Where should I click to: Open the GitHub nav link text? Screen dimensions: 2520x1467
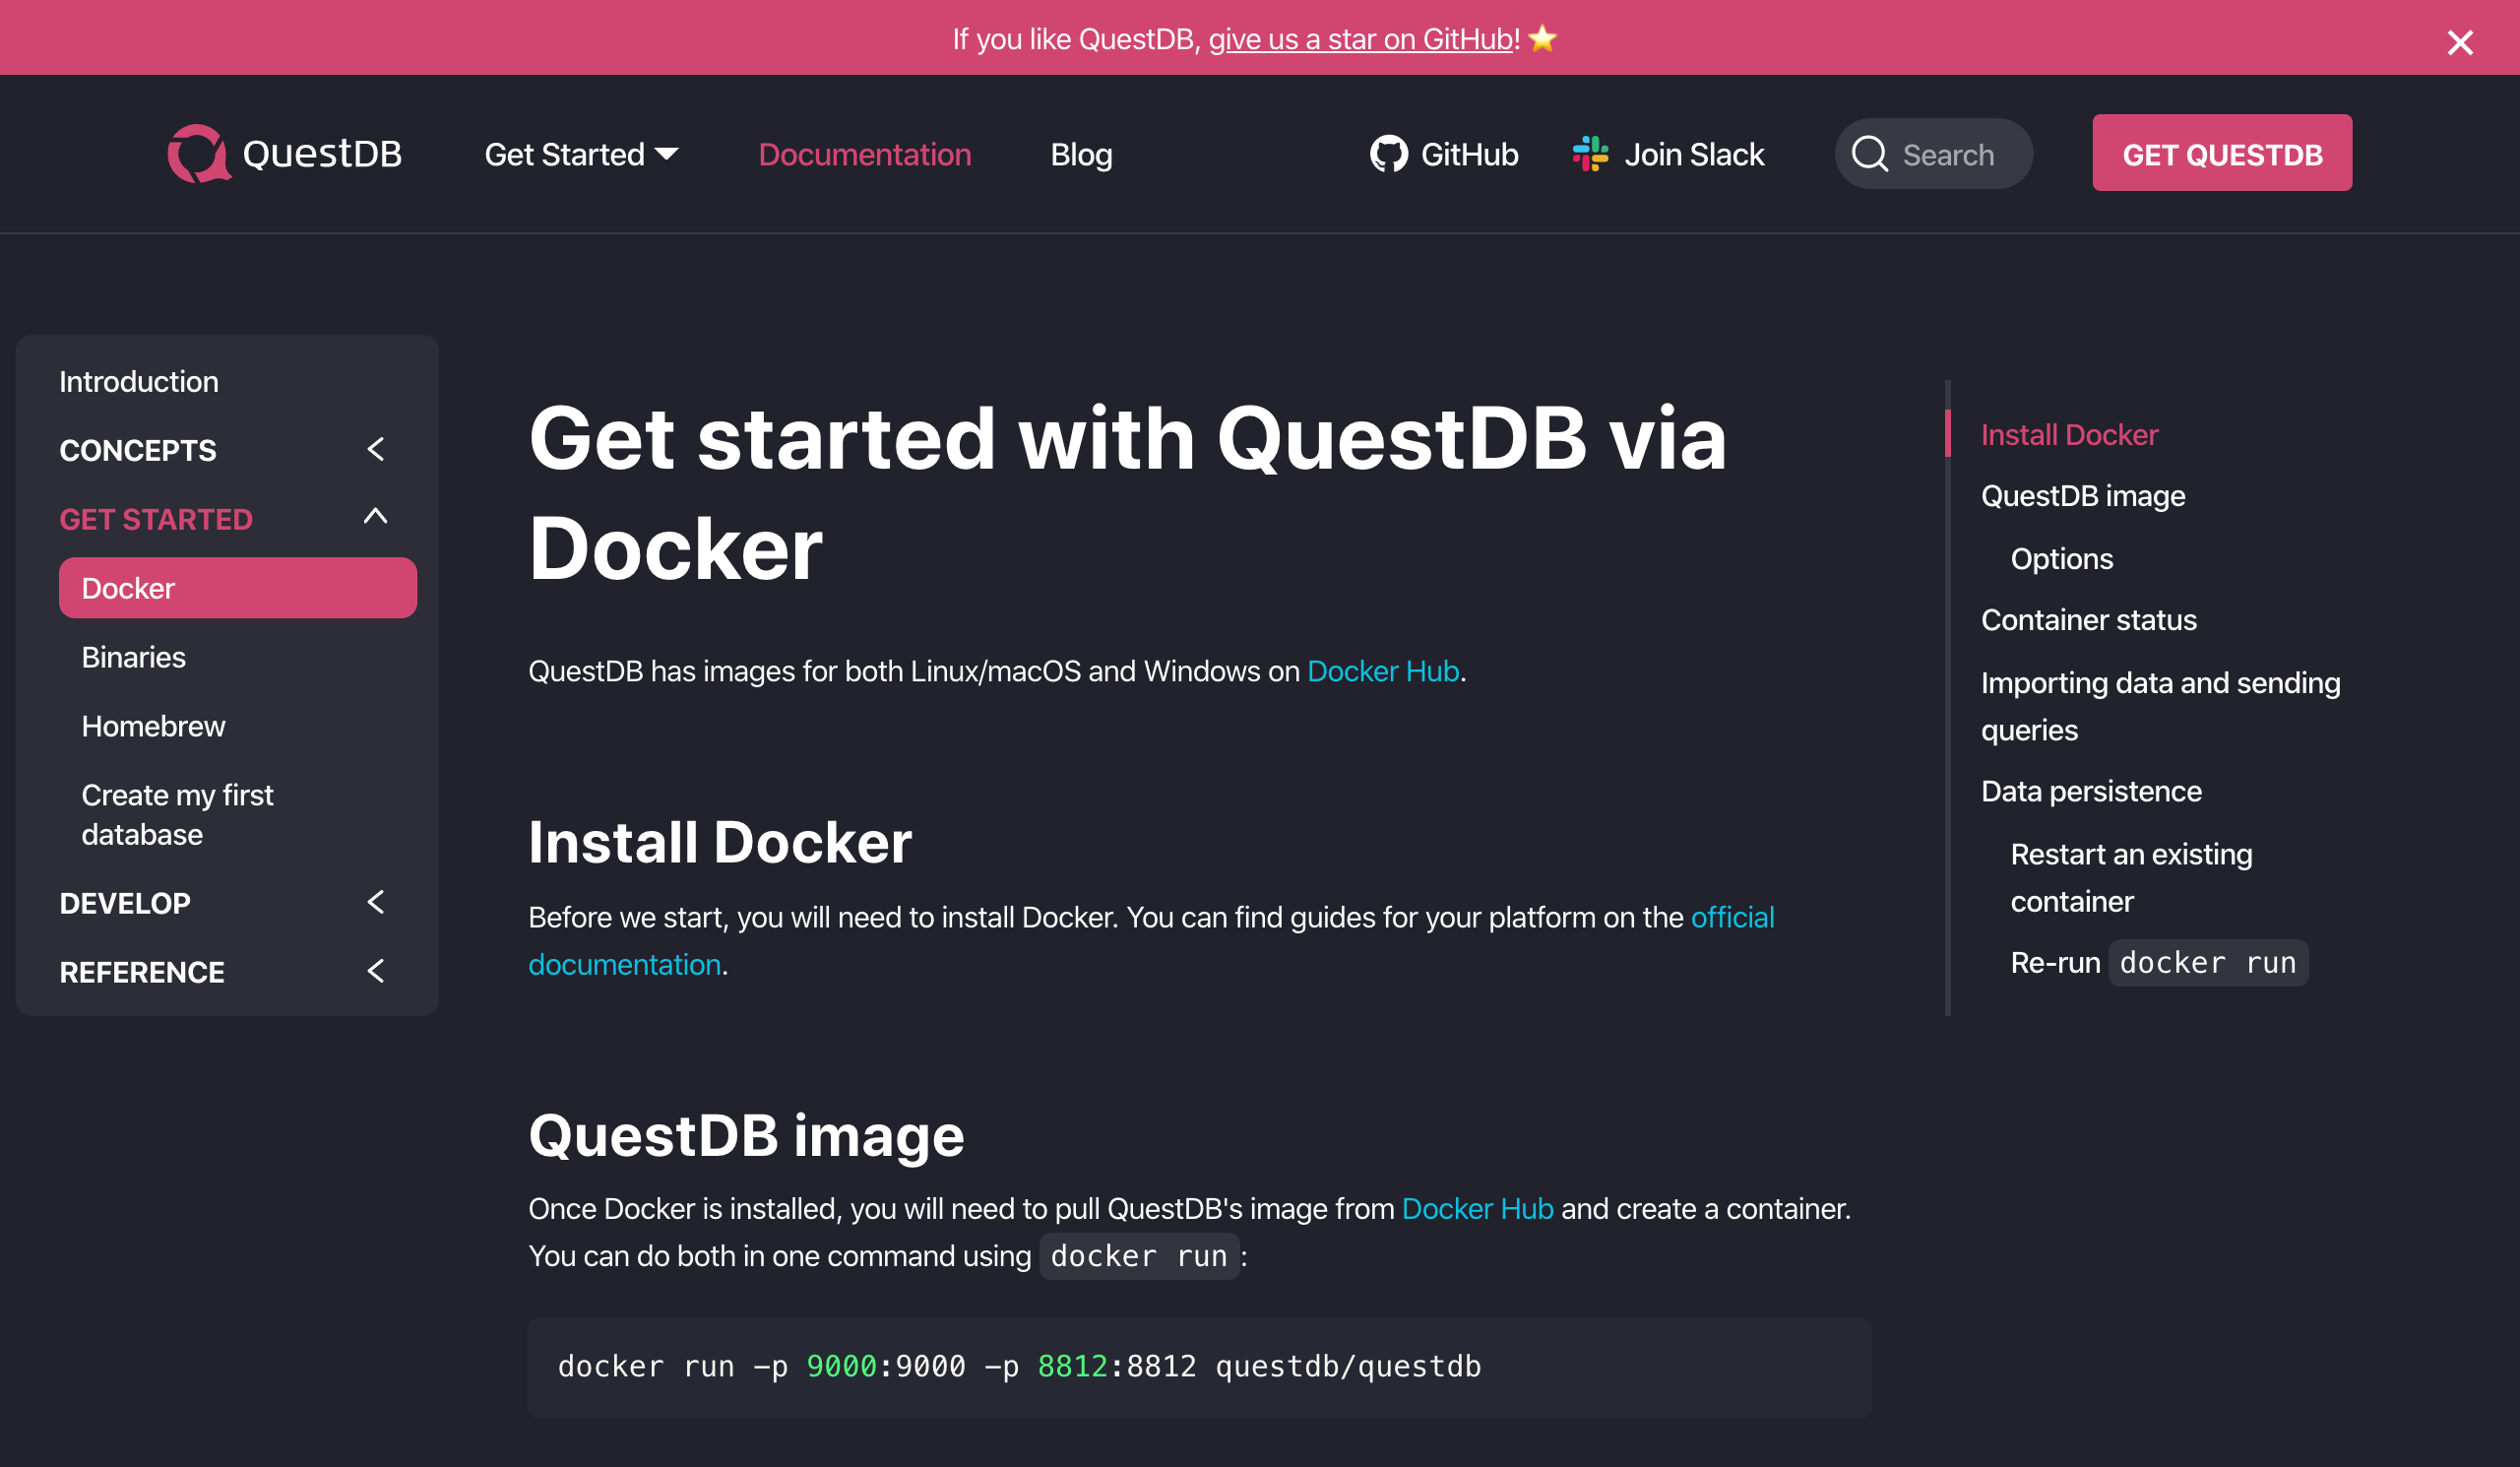(x=1469, y=154)
